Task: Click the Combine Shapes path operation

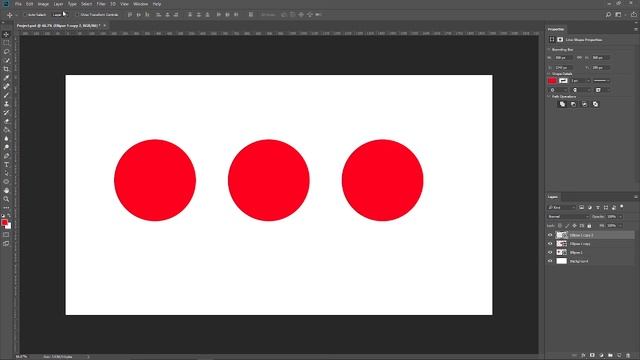Action: 562,104
